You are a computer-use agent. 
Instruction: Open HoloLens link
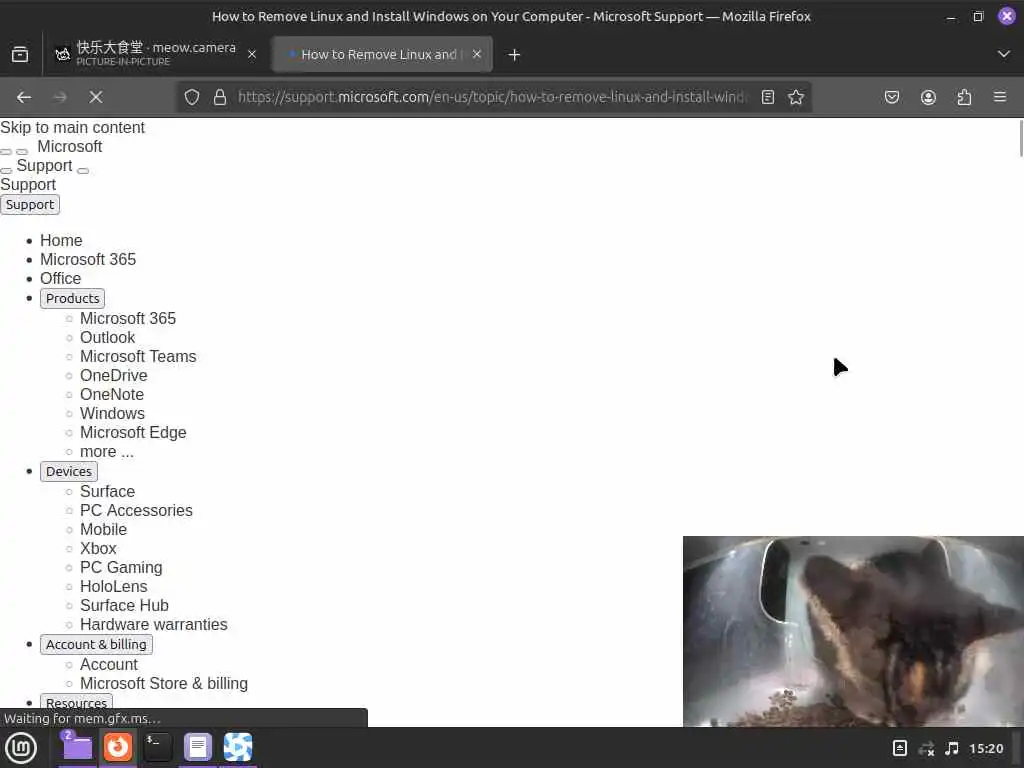pos(114,586)
